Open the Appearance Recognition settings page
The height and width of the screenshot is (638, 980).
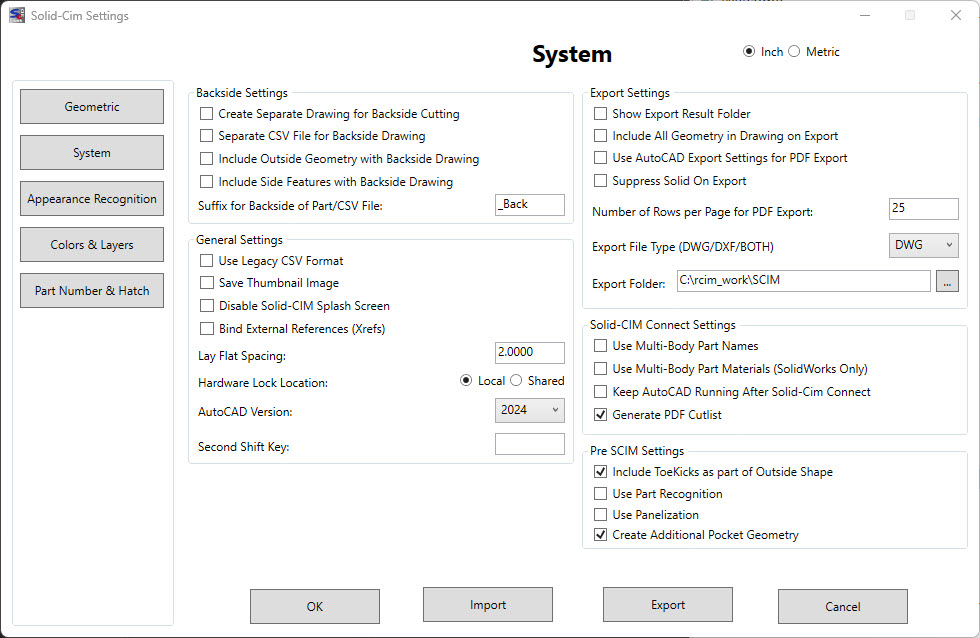92,199
